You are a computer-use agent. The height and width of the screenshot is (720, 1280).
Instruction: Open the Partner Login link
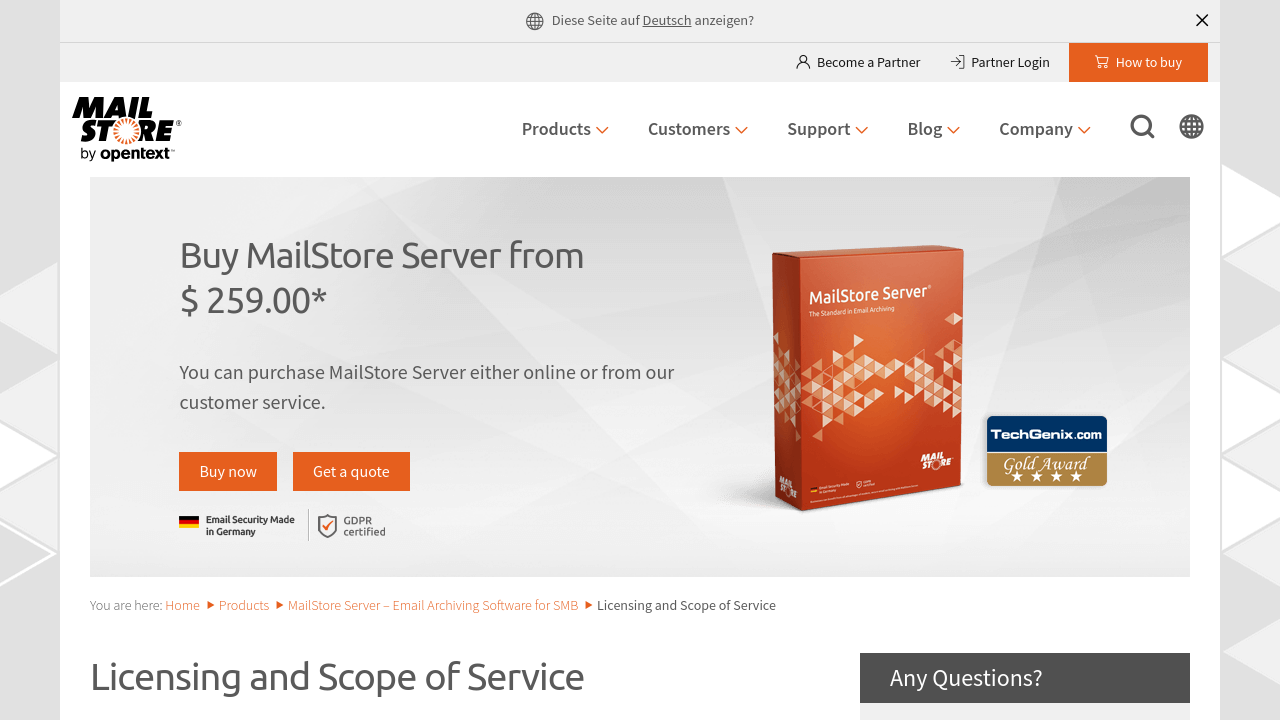pos(1000,62)
